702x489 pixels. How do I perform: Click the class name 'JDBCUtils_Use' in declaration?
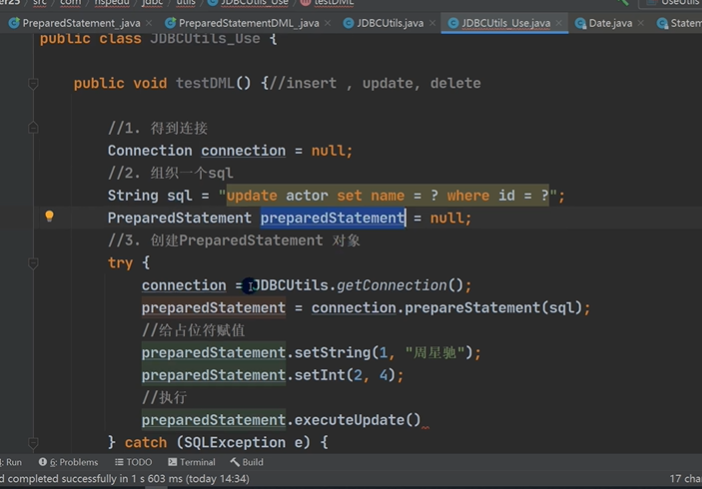pos(205,39)
